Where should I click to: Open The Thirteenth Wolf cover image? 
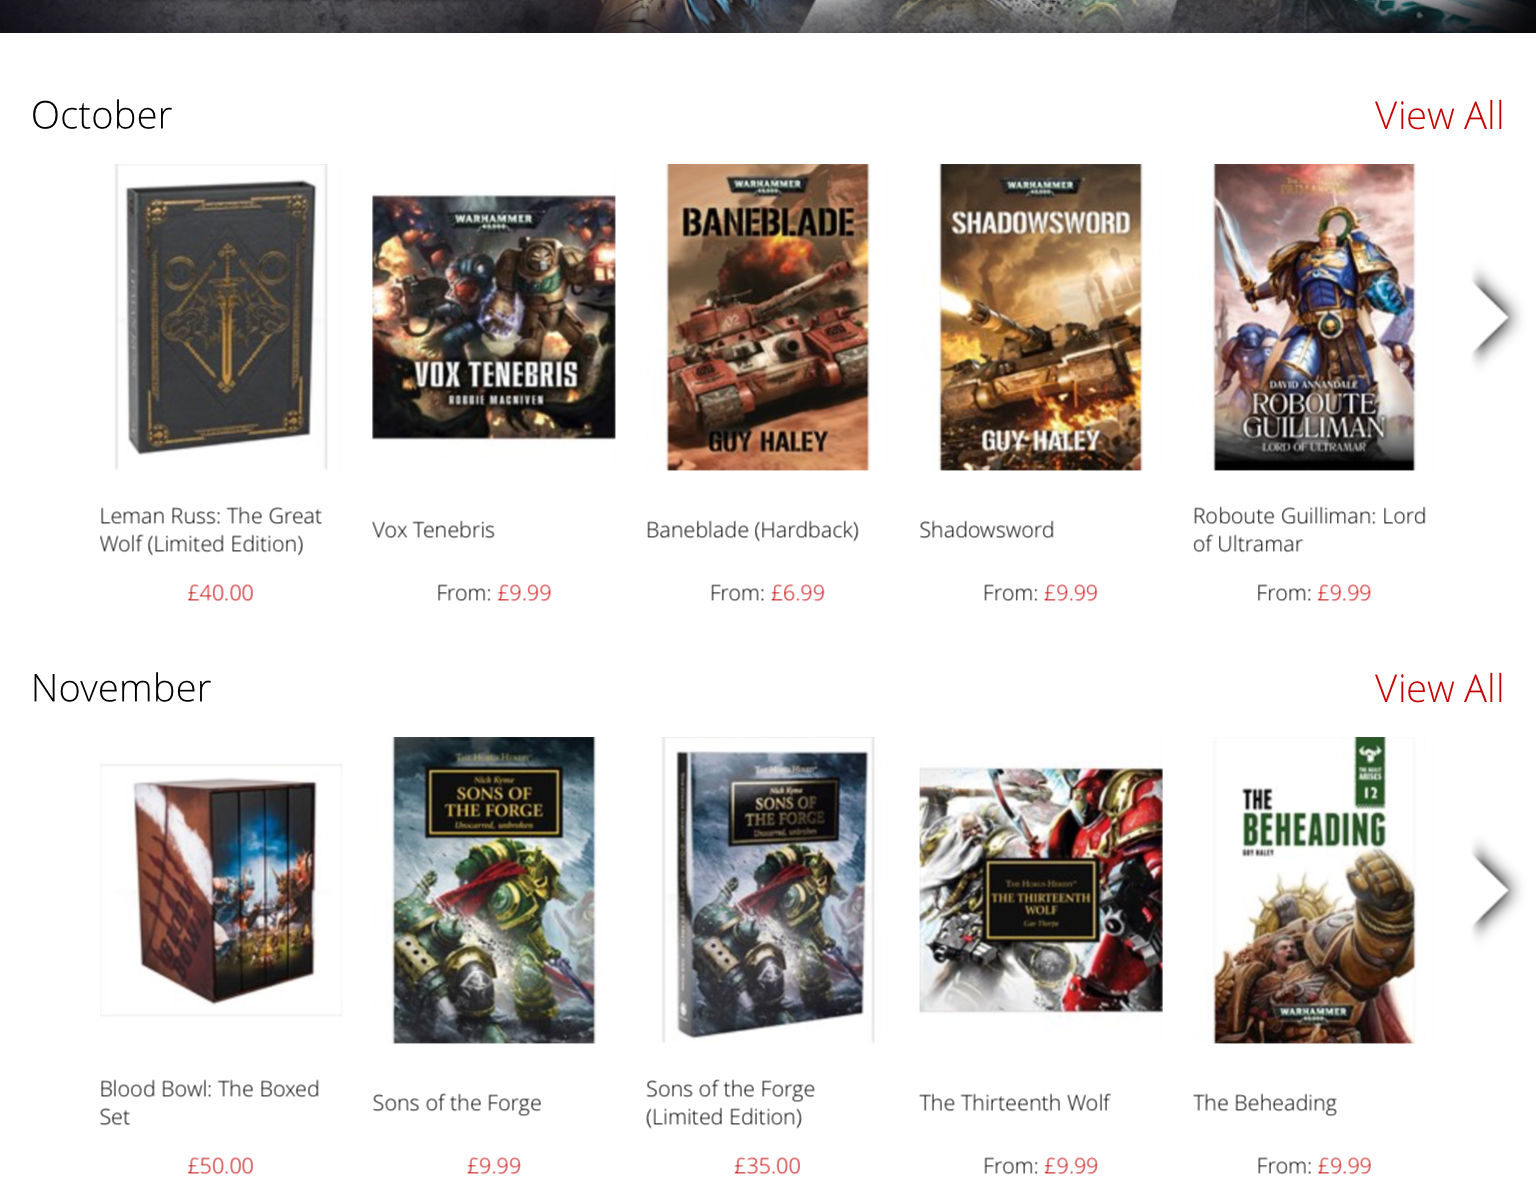point(1041,890)
